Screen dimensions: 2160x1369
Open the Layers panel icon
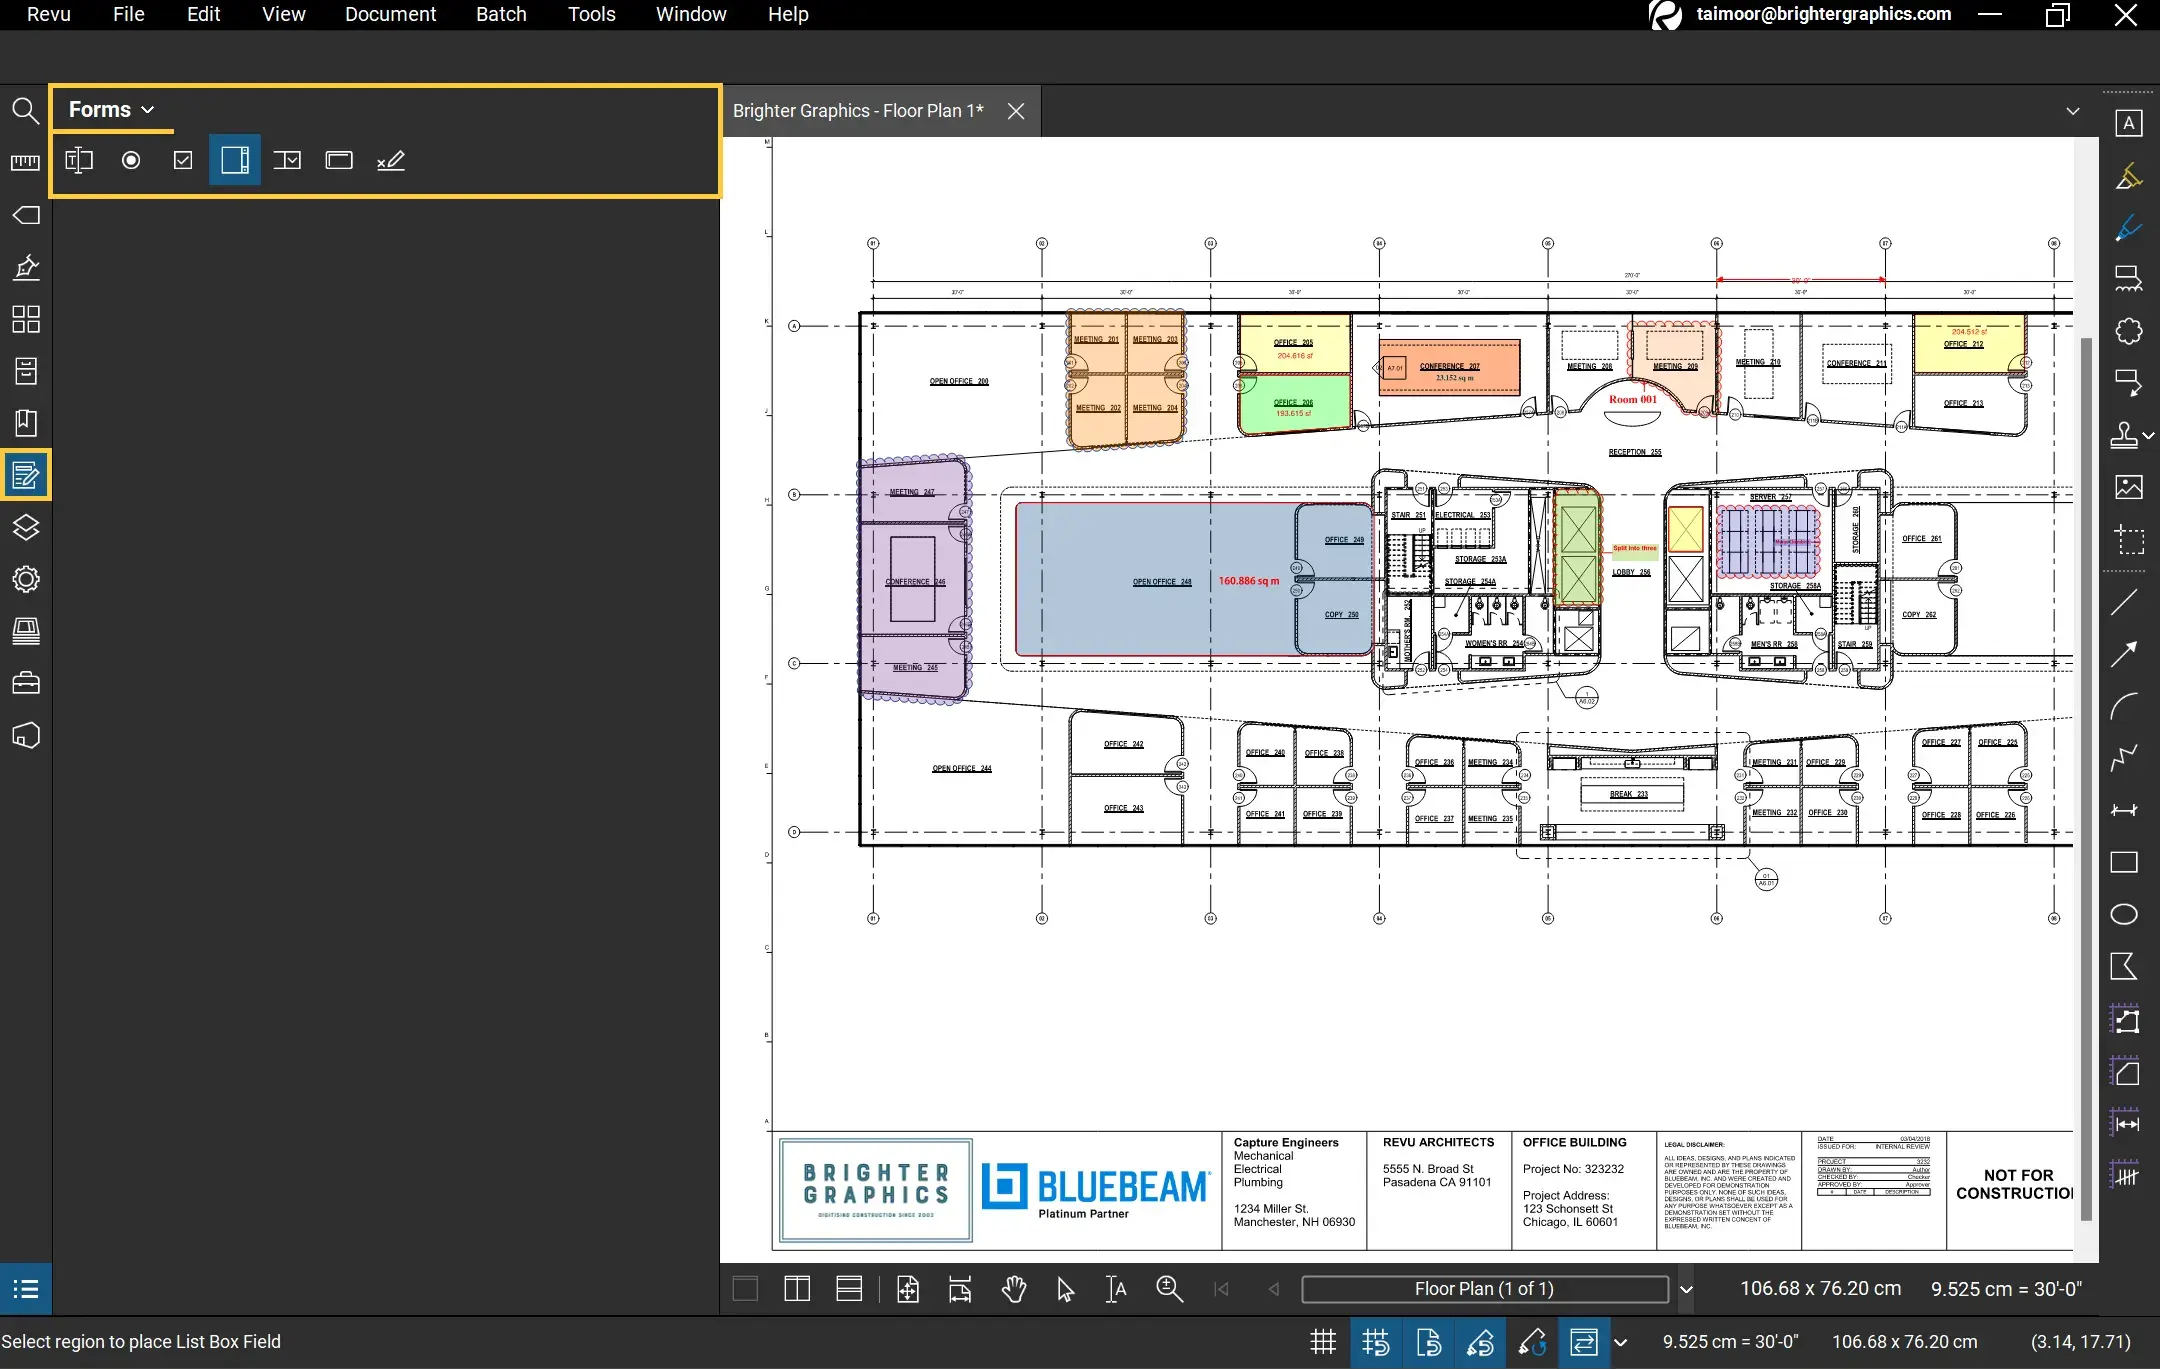click(25, 528)
